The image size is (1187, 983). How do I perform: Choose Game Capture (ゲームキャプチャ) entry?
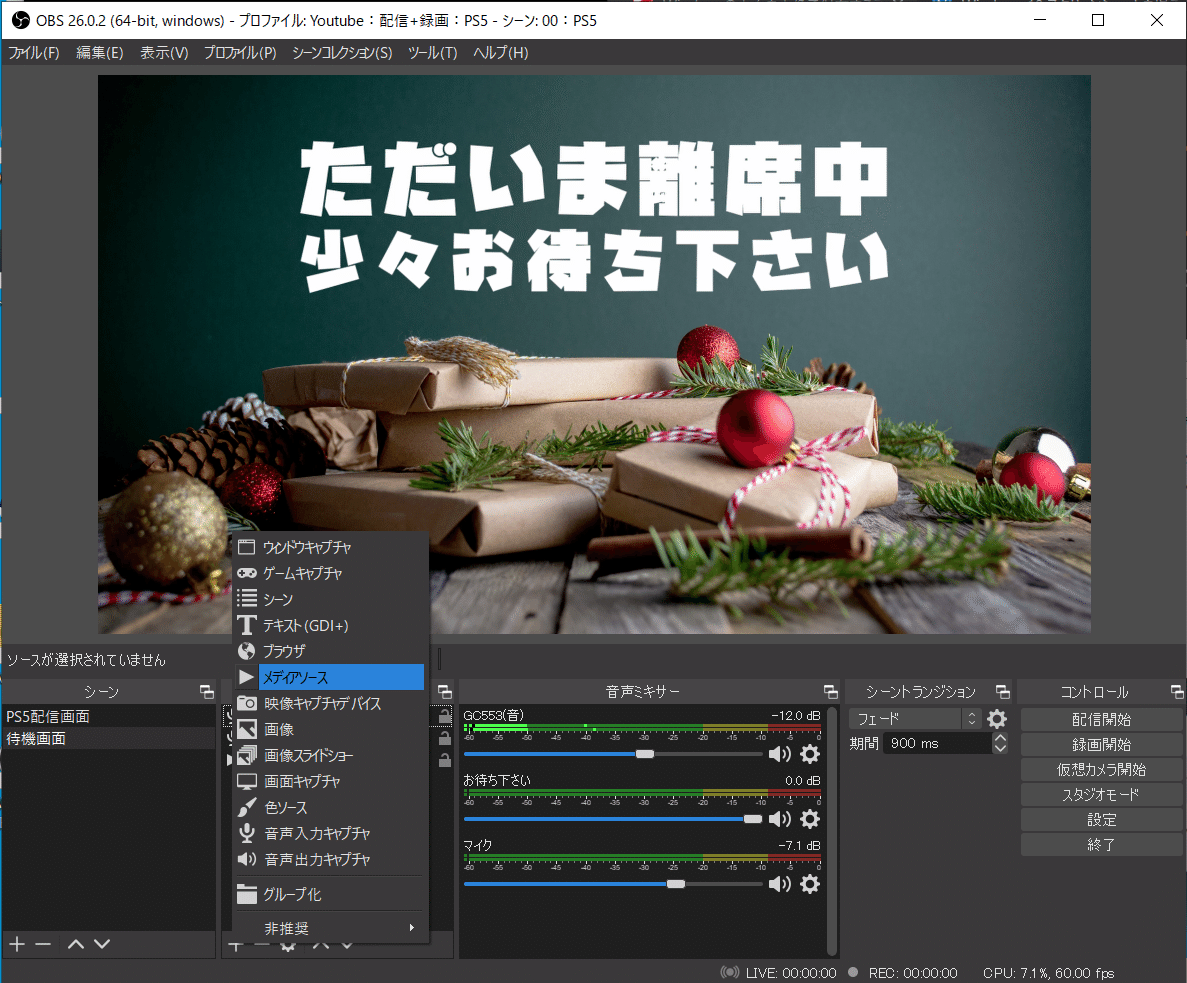(330, 574)
